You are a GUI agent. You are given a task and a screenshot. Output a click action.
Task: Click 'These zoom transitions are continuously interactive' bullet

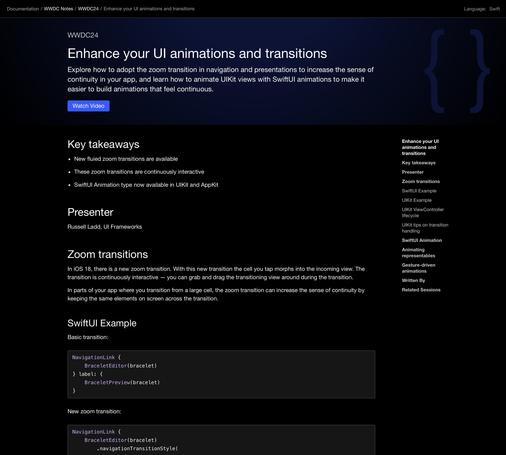click(139, 172)
